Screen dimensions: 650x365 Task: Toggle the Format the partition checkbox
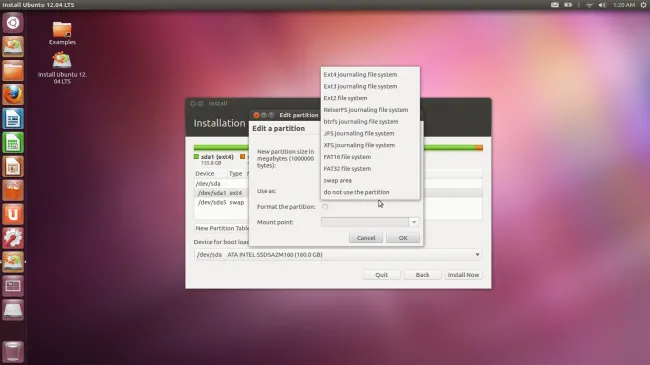coord(325,207)
